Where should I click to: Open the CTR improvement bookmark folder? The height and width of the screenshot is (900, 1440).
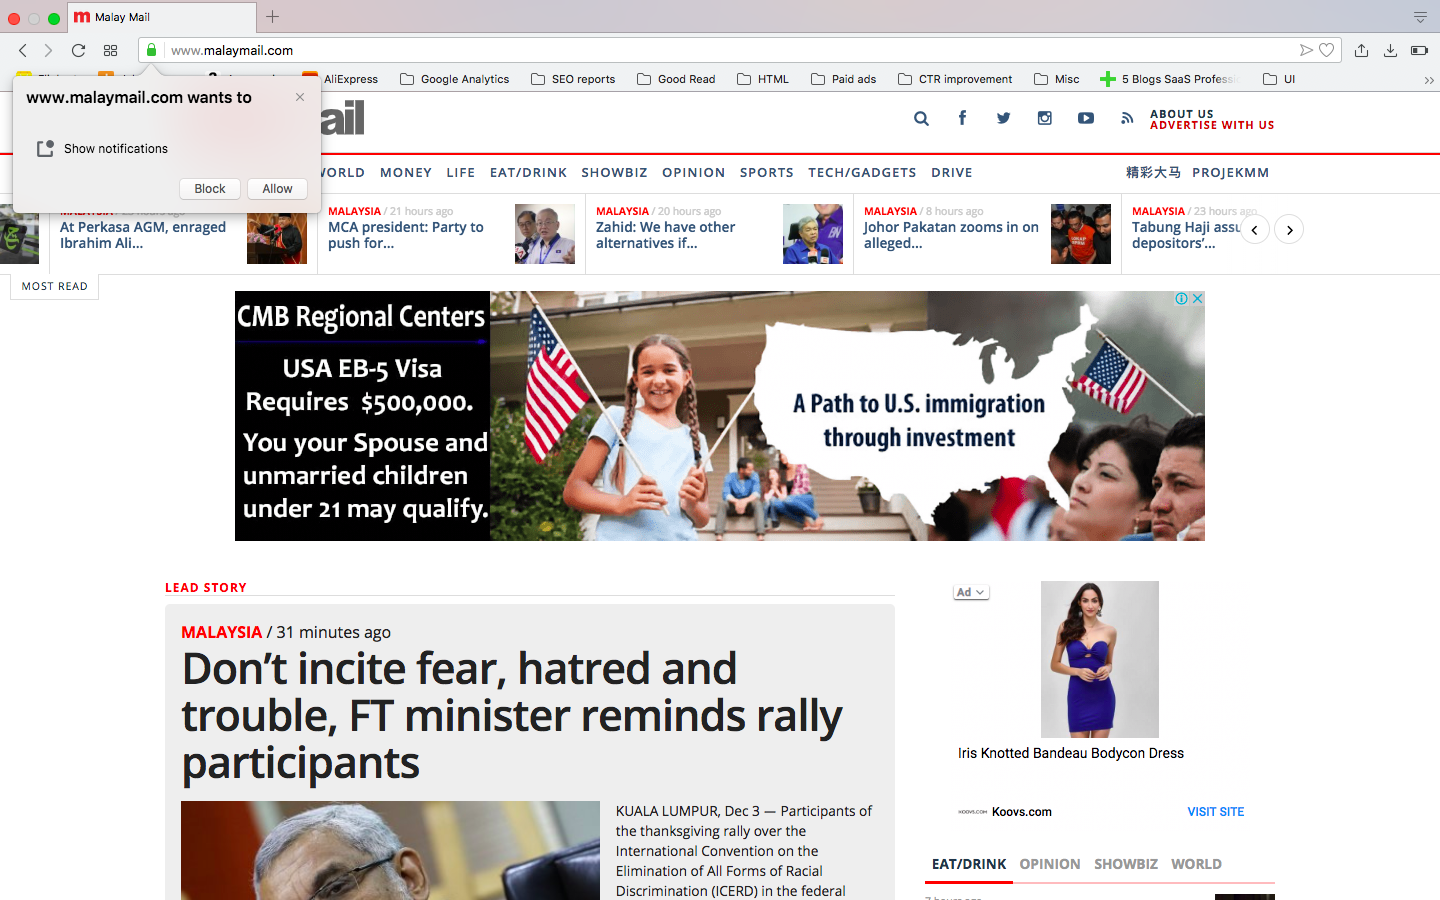(x=955, y=79)
